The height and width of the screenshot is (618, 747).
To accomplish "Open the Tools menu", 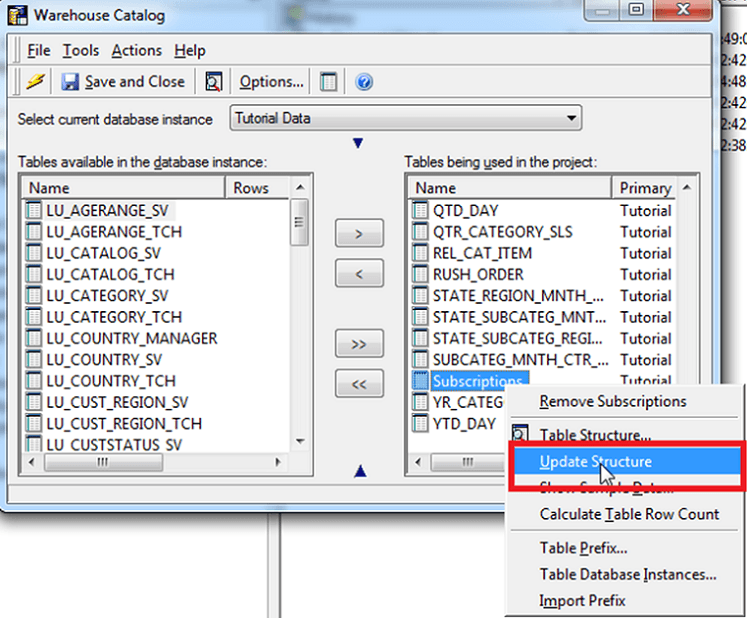I will coord(80,50).
